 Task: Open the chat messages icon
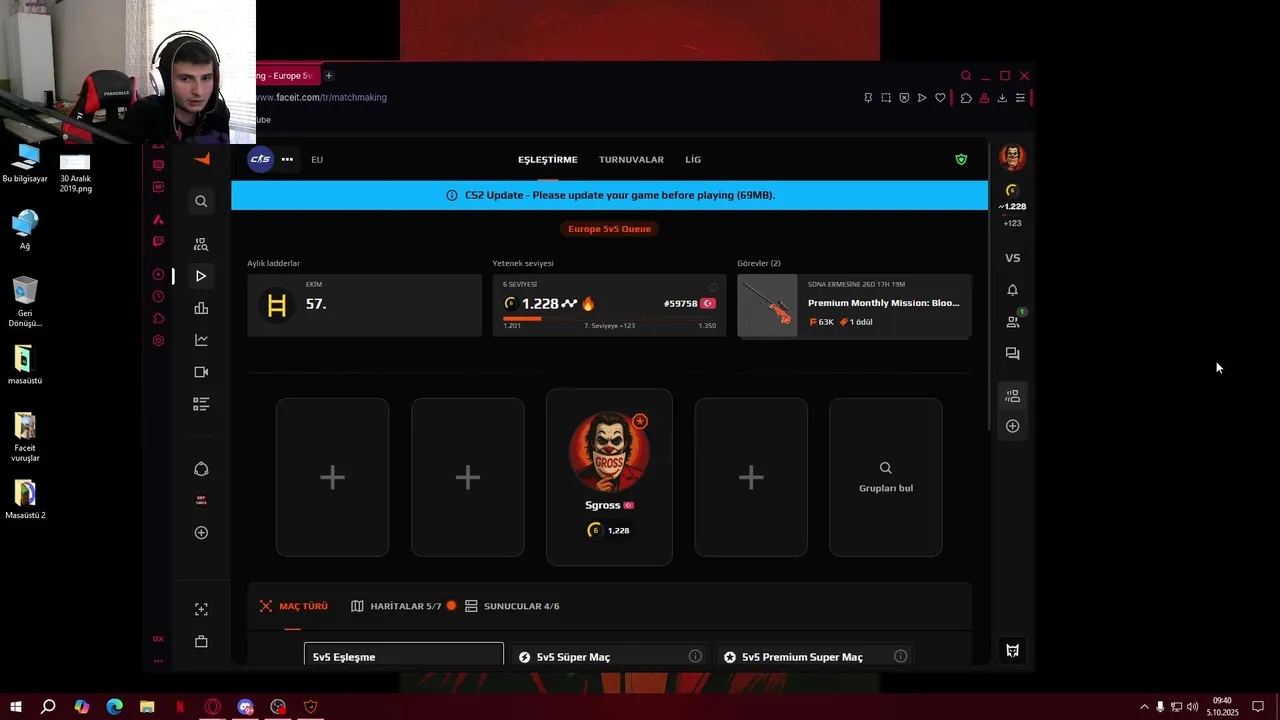coord(1012,354)
